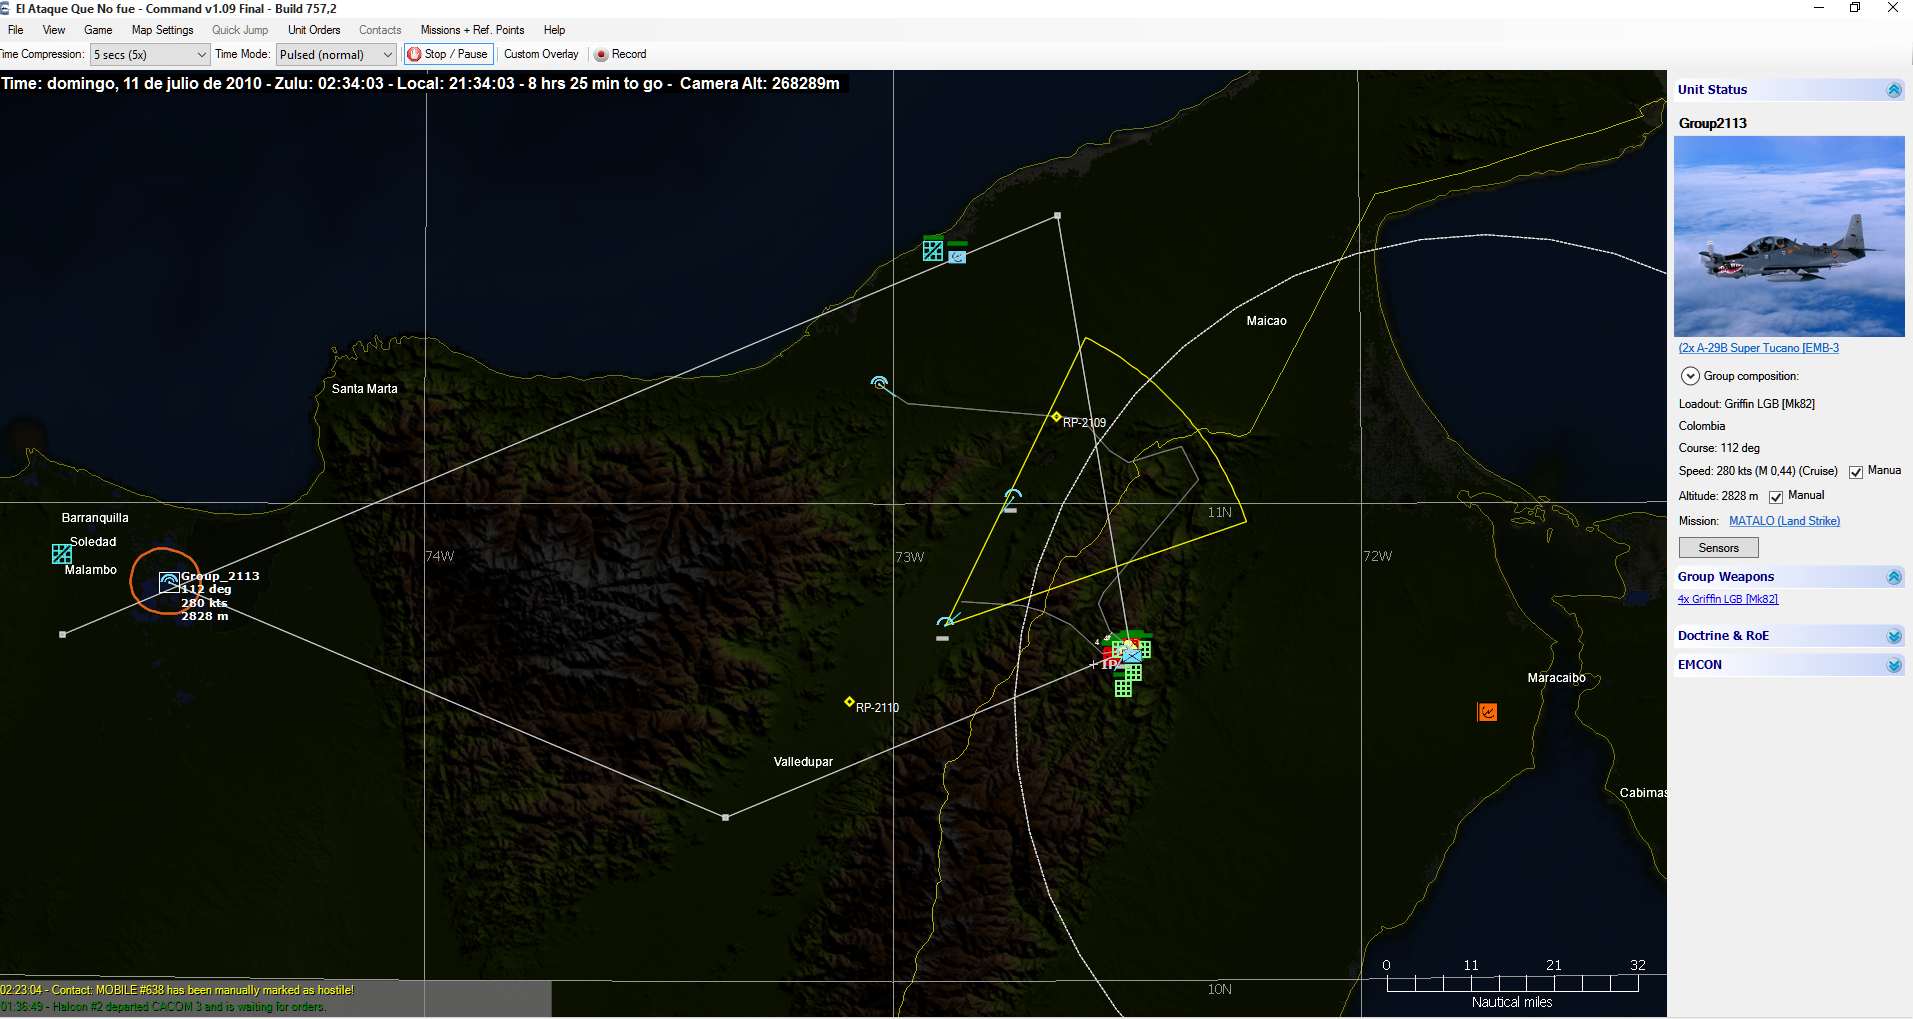This screenshot has height=1019, width=1913.
Task: Click the Group2113 unit name heading
Action: (1712, 123)
